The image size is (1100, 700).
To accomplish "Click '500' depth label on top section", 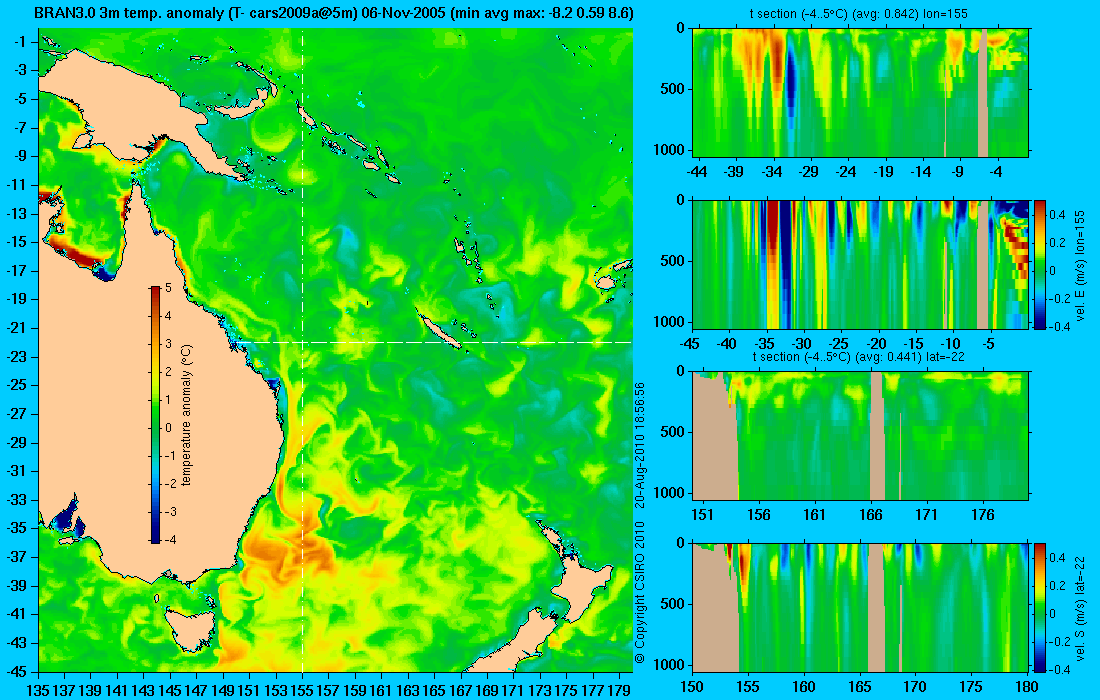I will 673,89.
